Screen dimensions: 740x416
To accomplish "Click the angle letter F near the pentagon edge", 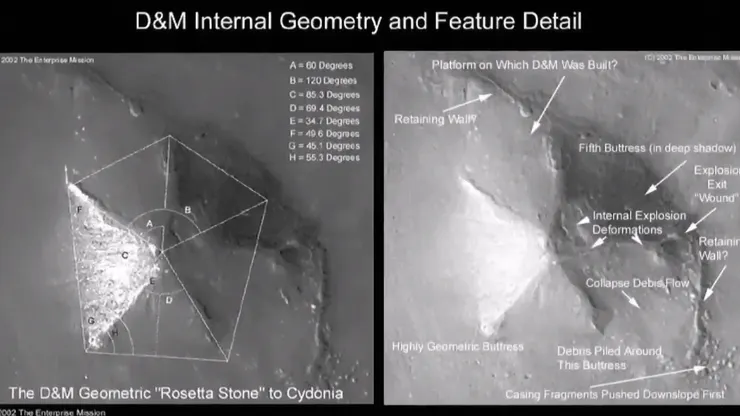I will tap(79, 209).
